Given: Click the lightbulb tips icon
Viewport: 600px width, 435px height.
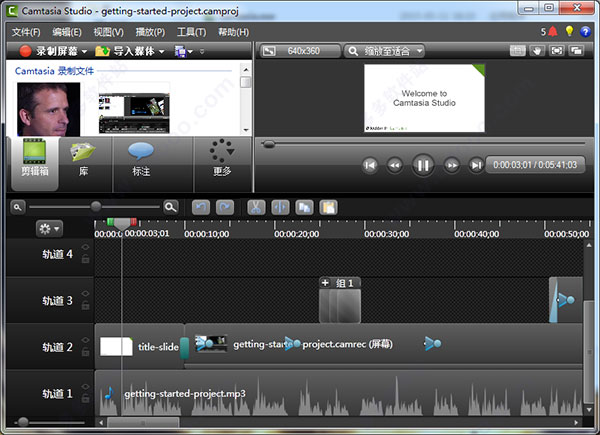Looking at the screenshot, I should (569, 31).
